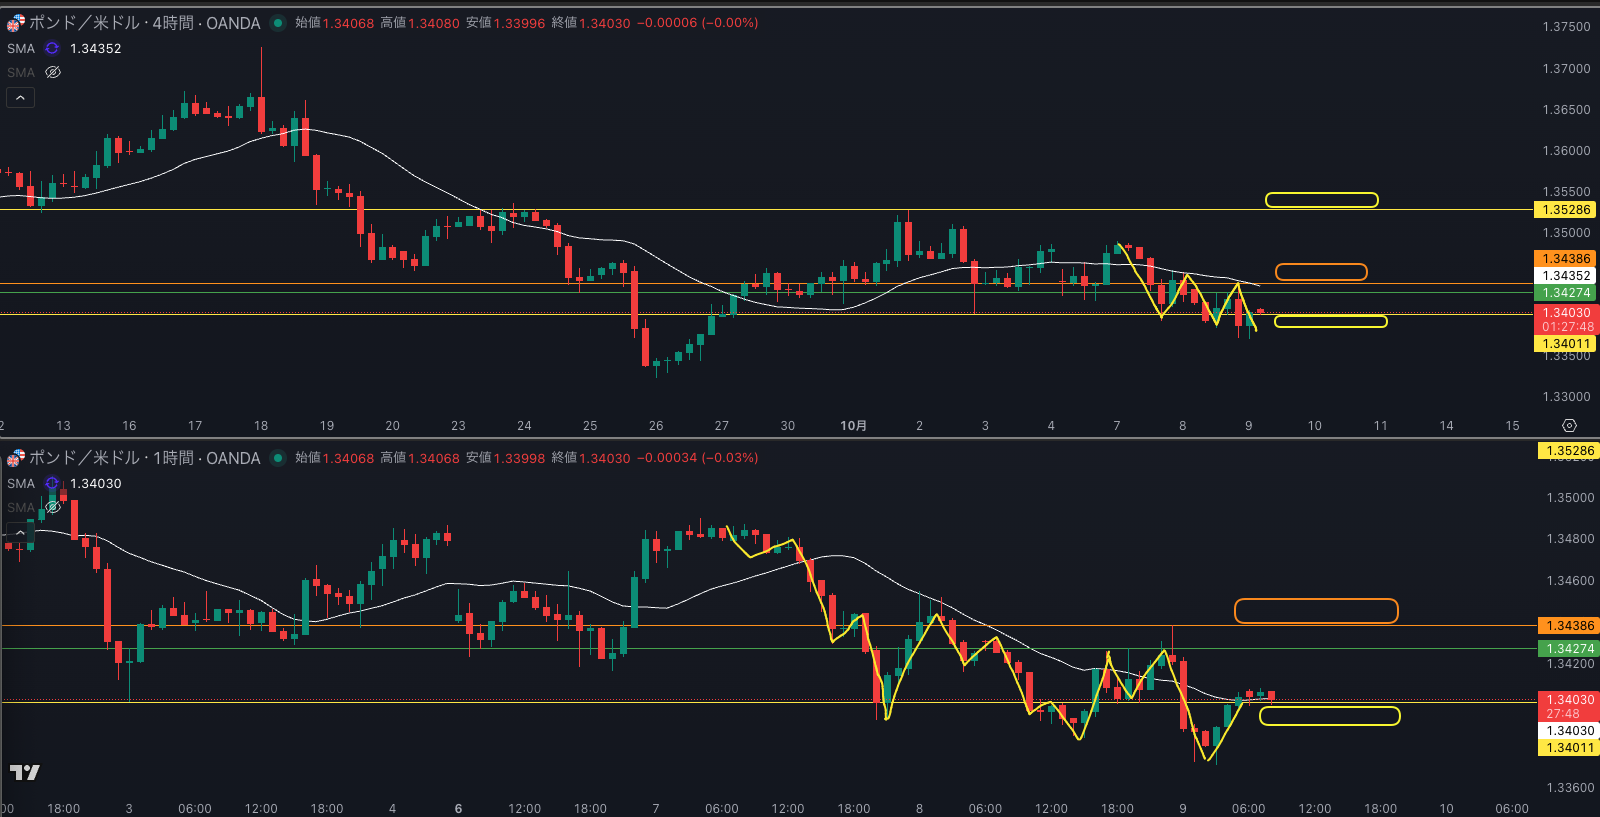The height and width of the screenshot is (817, 1600).
Task: Click the SMA loading icon on 1-hour chart
Action: click(52, 483)
